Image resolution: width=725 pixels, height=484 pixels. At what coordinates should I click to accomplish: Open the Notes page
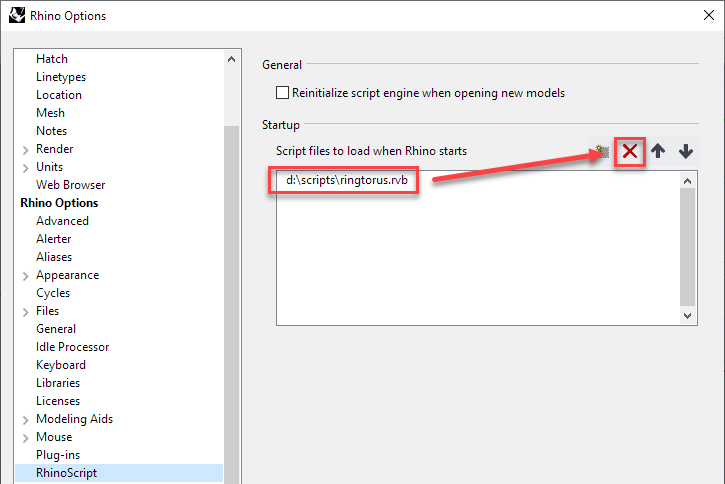pyautogui.click(x=51, y=131)
